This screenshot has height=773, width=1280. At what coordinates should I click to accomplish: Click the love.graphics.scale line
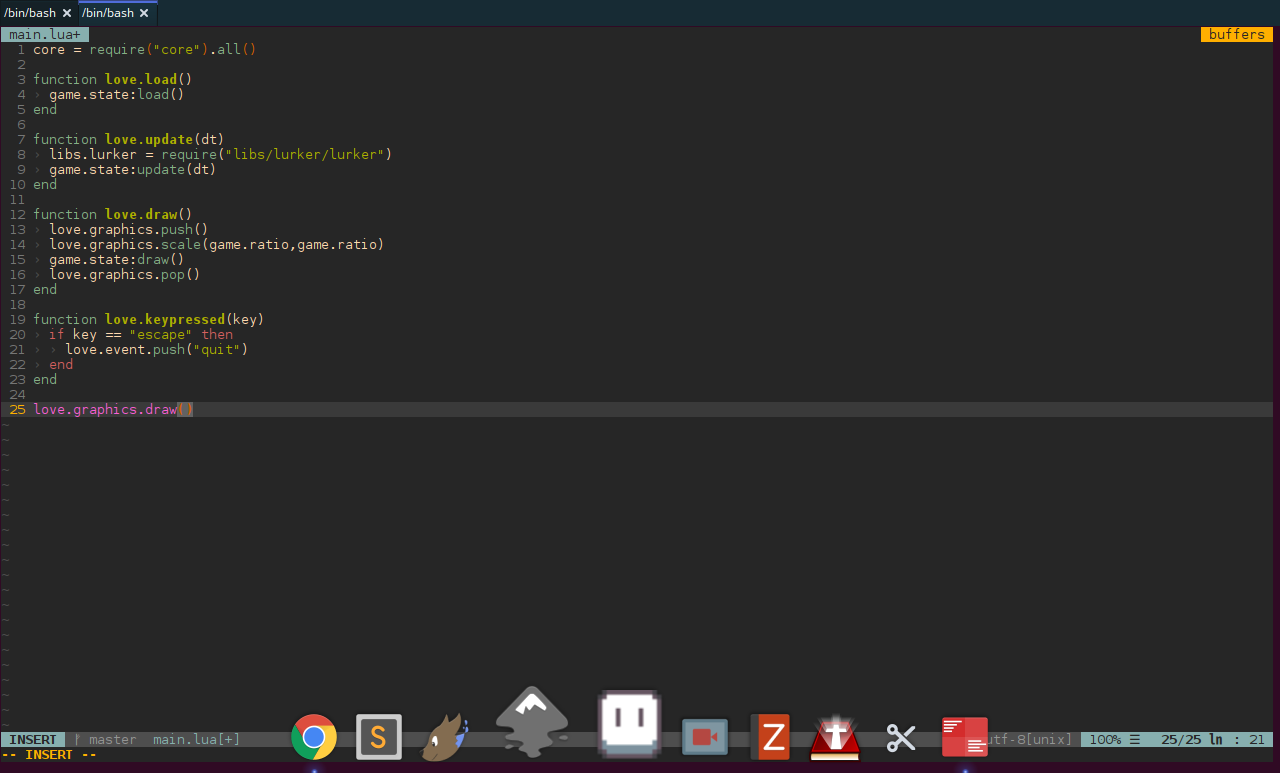point(217,244)
